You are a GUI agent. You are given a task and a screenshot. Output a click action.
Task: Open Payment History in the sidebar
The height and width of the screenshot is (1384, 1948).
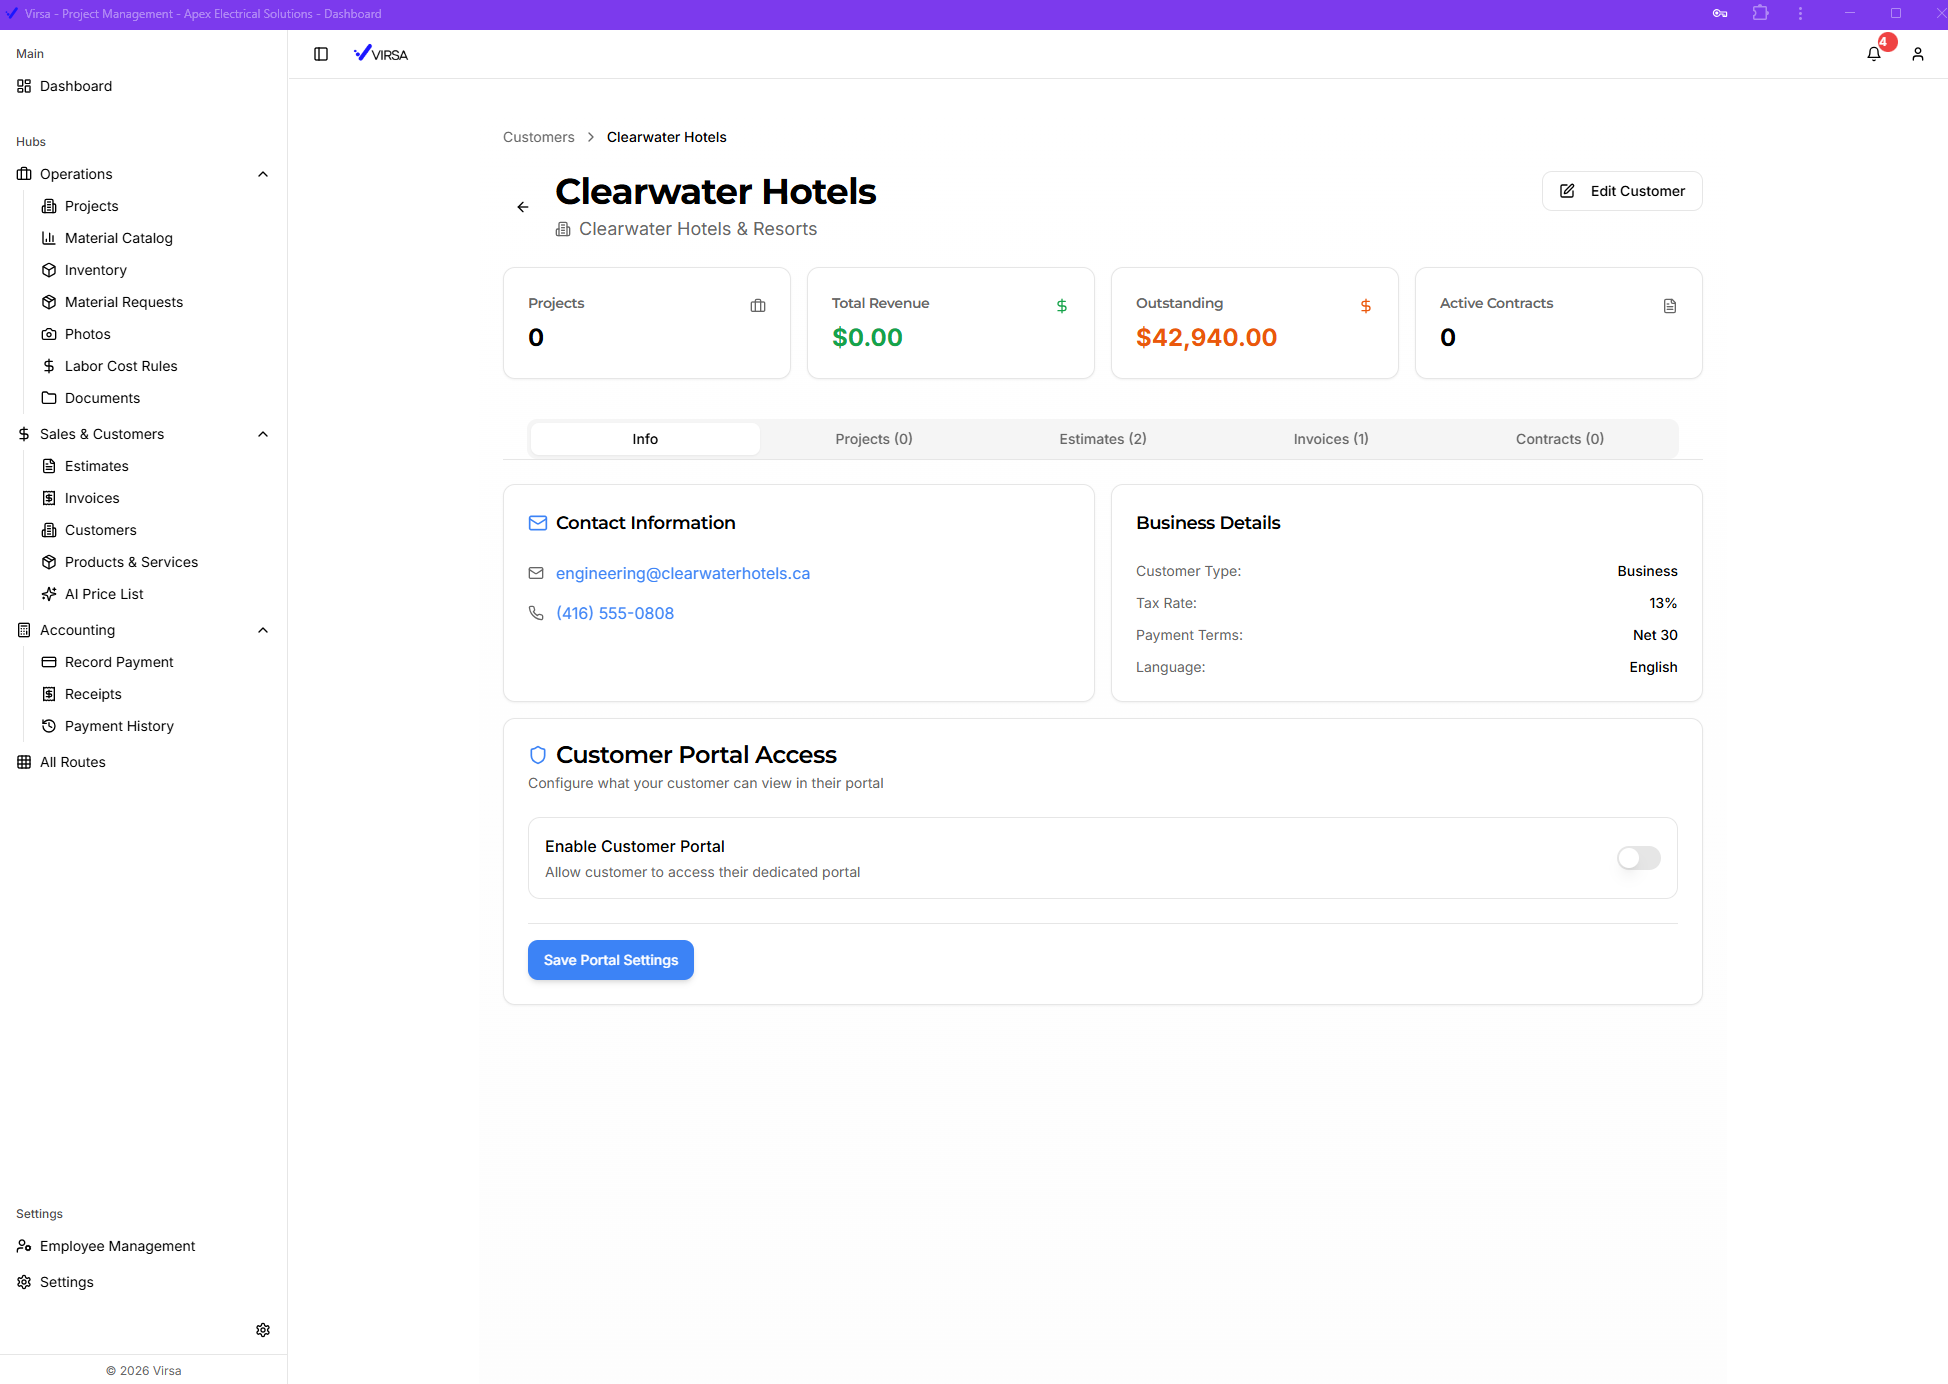point(119,726)
